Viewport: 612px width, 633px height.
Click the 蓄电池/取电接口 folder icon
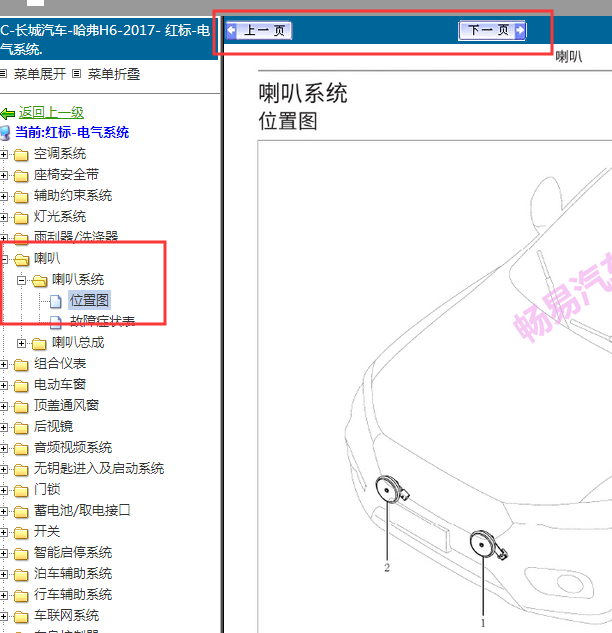click(21, 511)
